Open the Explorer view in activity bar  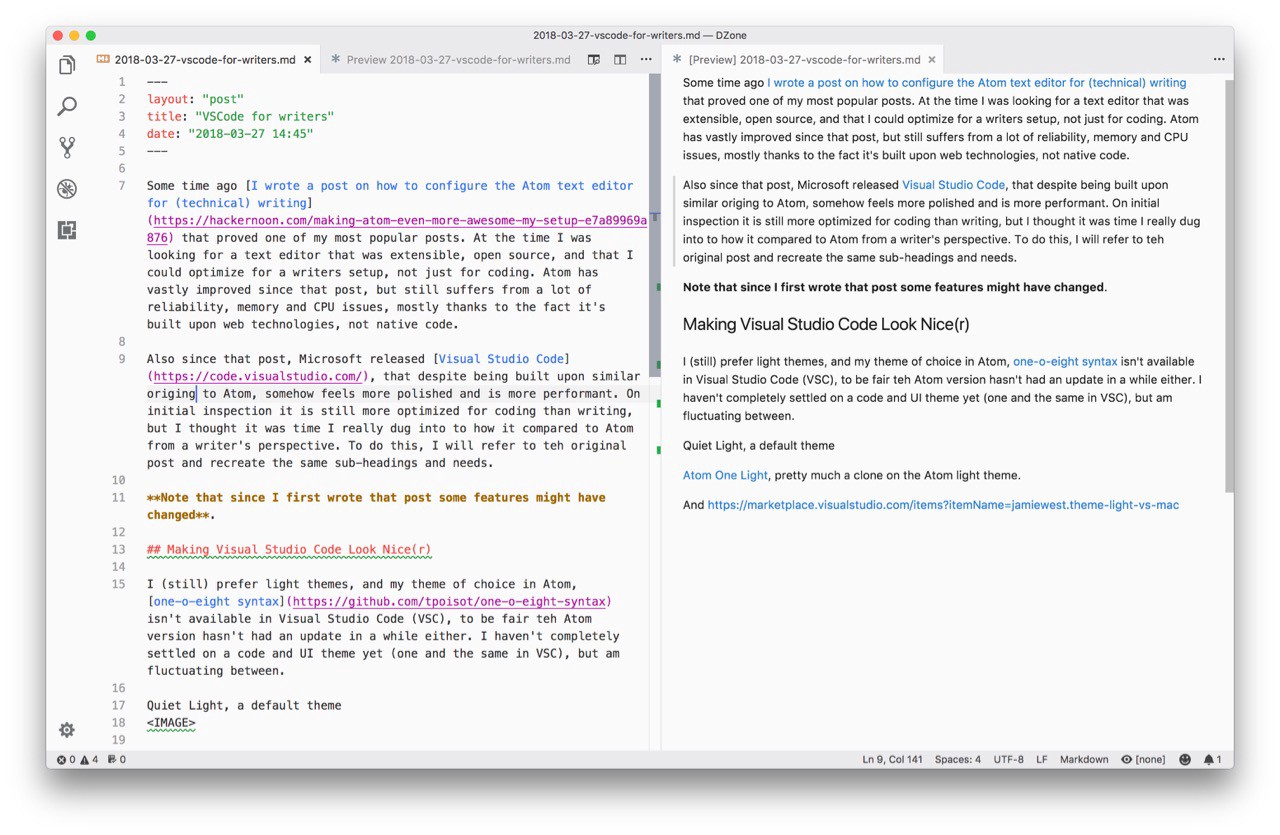[67, 65]
